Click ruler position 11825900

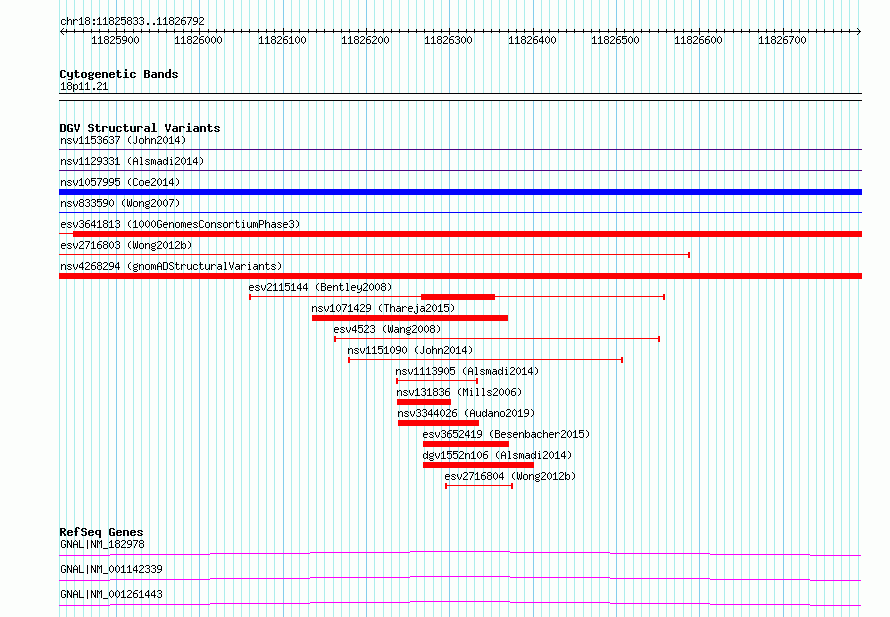pos(115,40)
